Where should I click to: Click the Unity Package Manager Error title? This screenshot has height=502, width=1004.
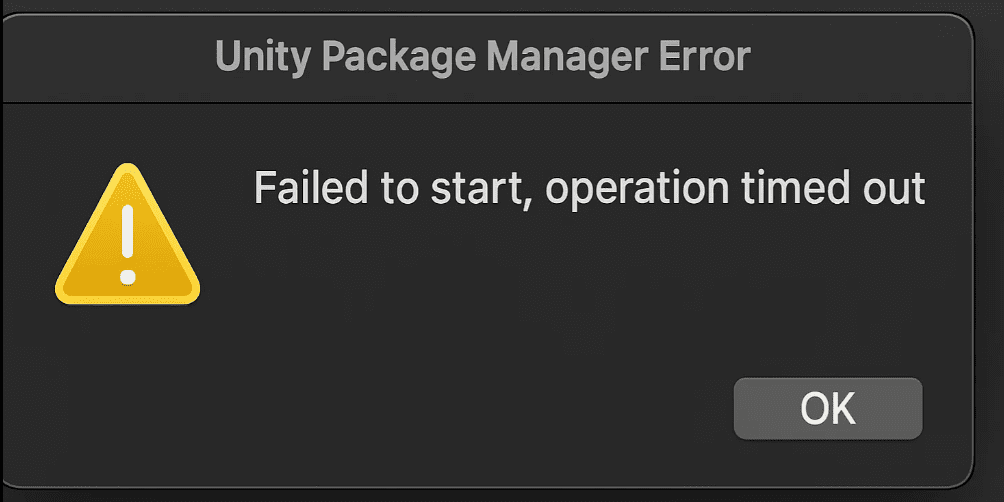(482, 57)
